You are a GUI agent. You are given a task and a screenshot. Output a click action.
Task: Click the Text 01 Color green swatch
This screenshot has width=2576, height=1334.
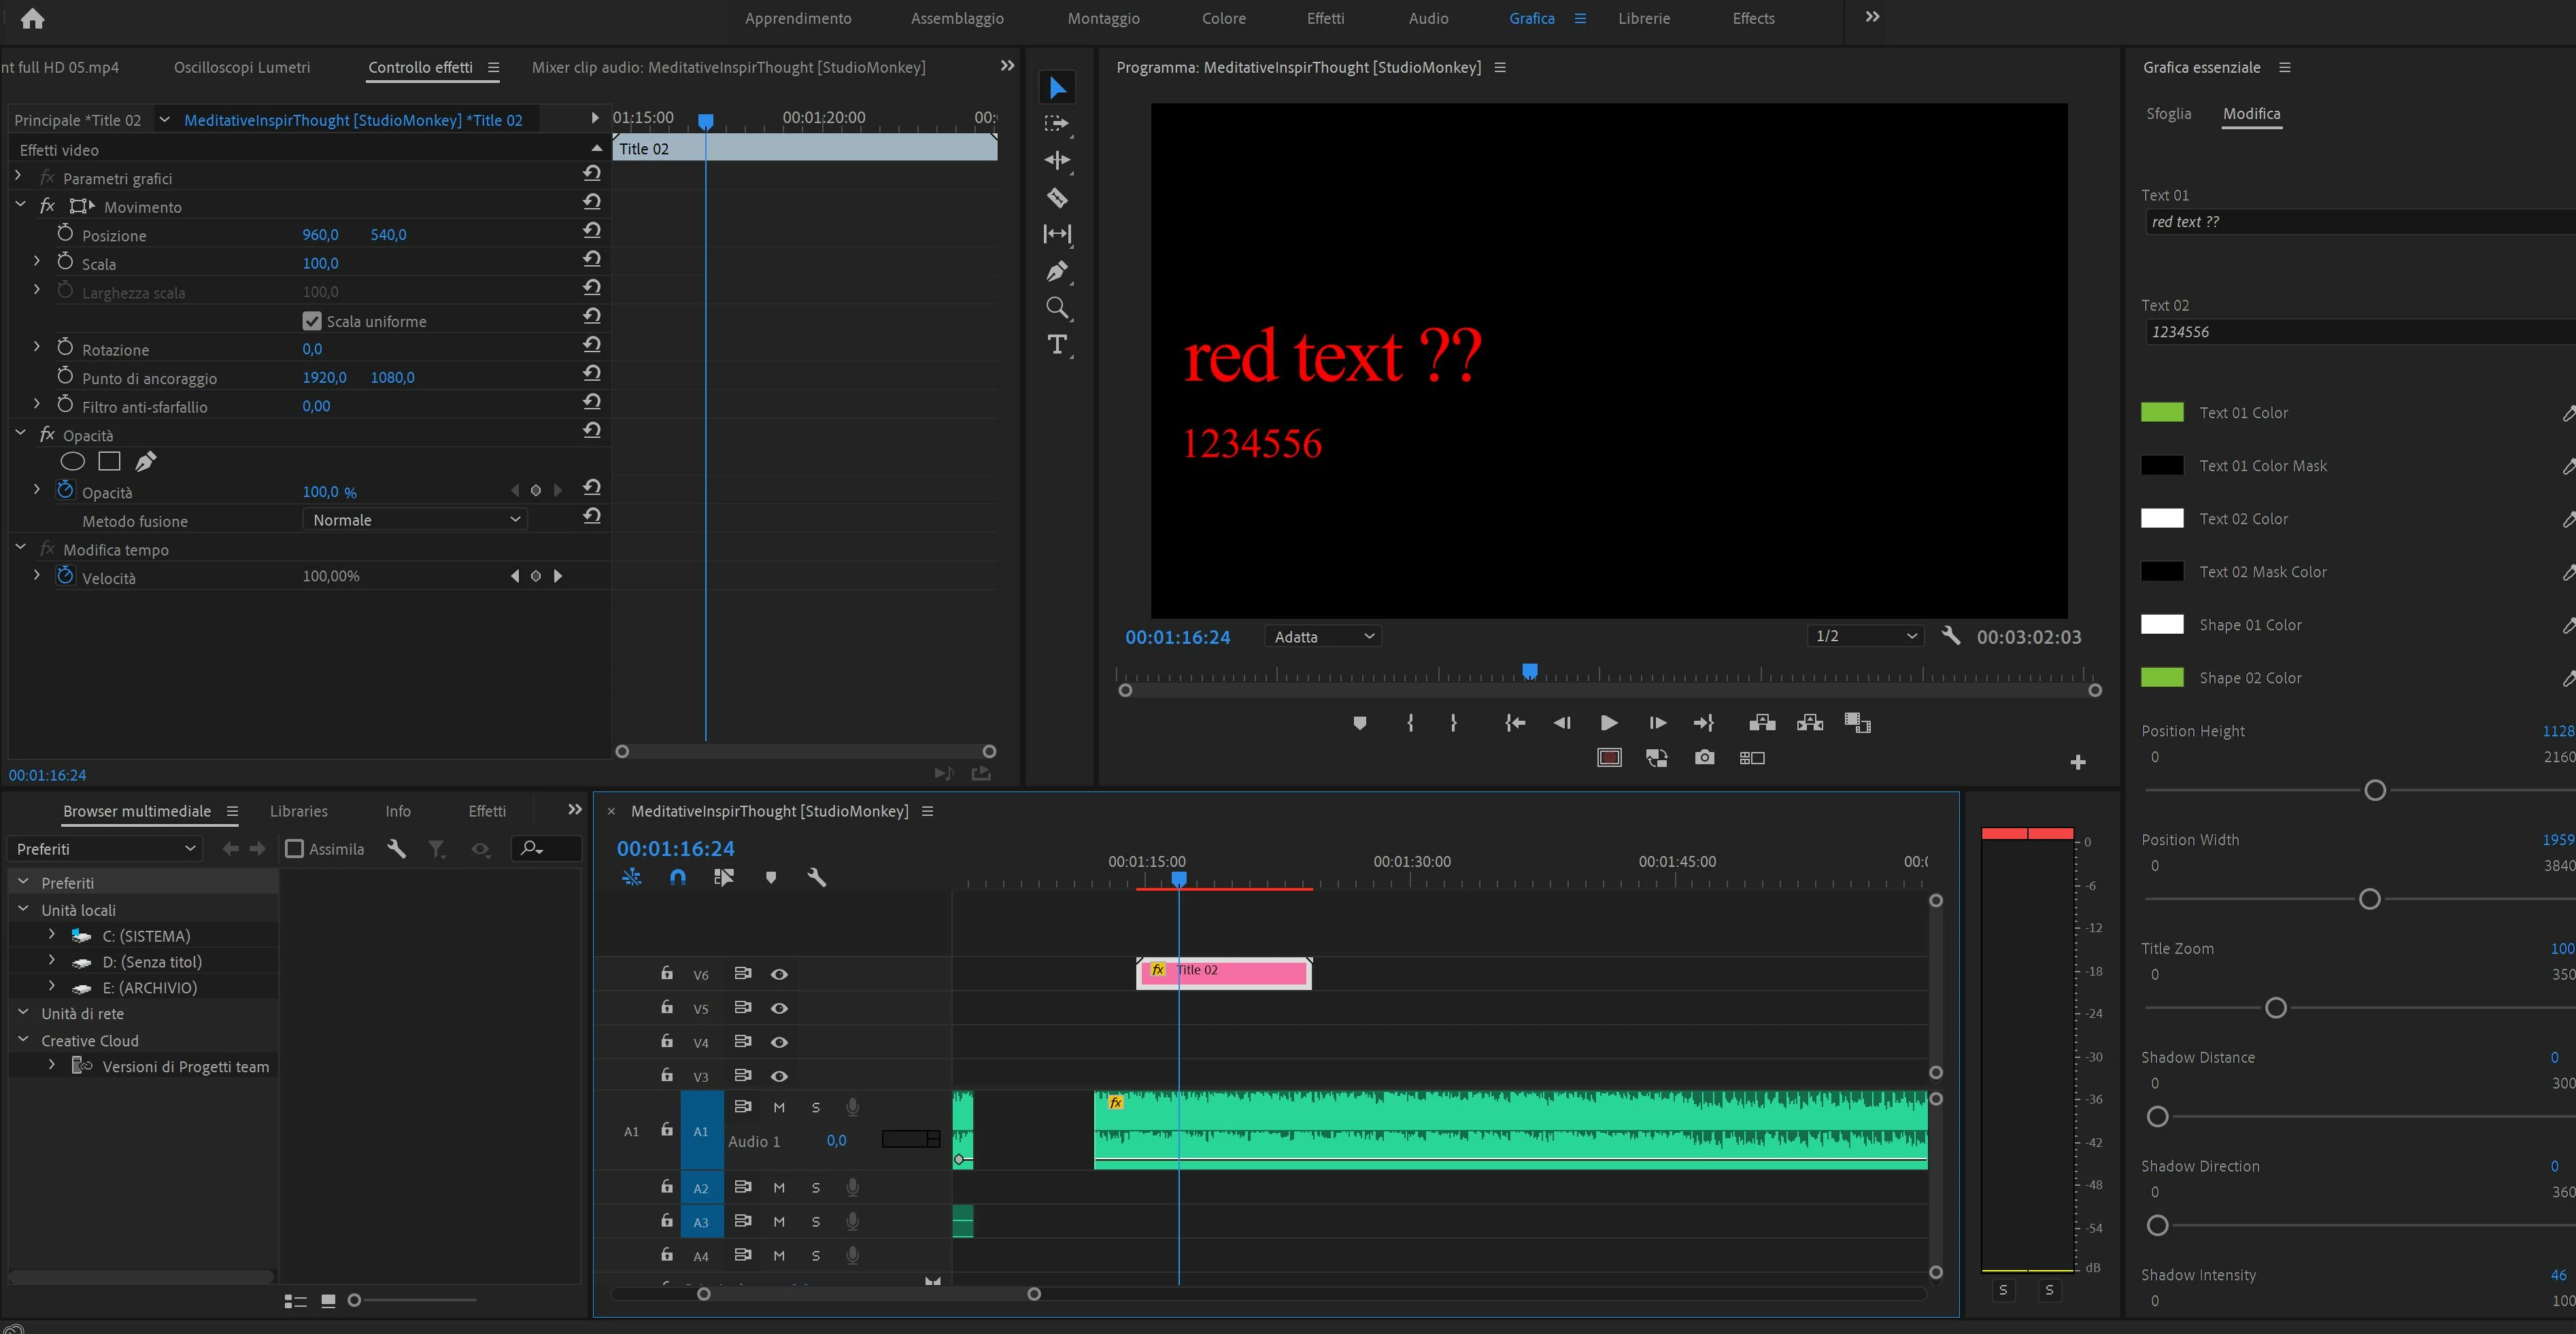[2161, 412]
